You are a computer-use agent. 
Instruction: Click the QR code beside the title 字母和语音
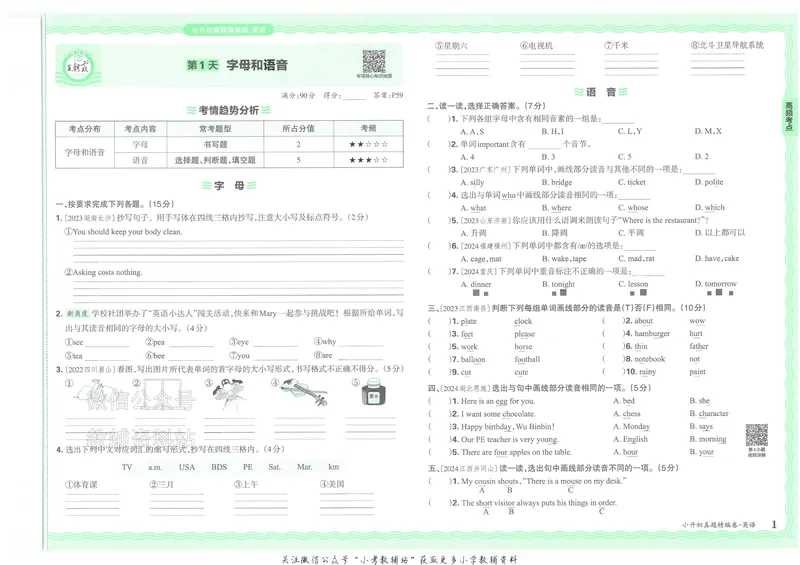pos(374,62)
